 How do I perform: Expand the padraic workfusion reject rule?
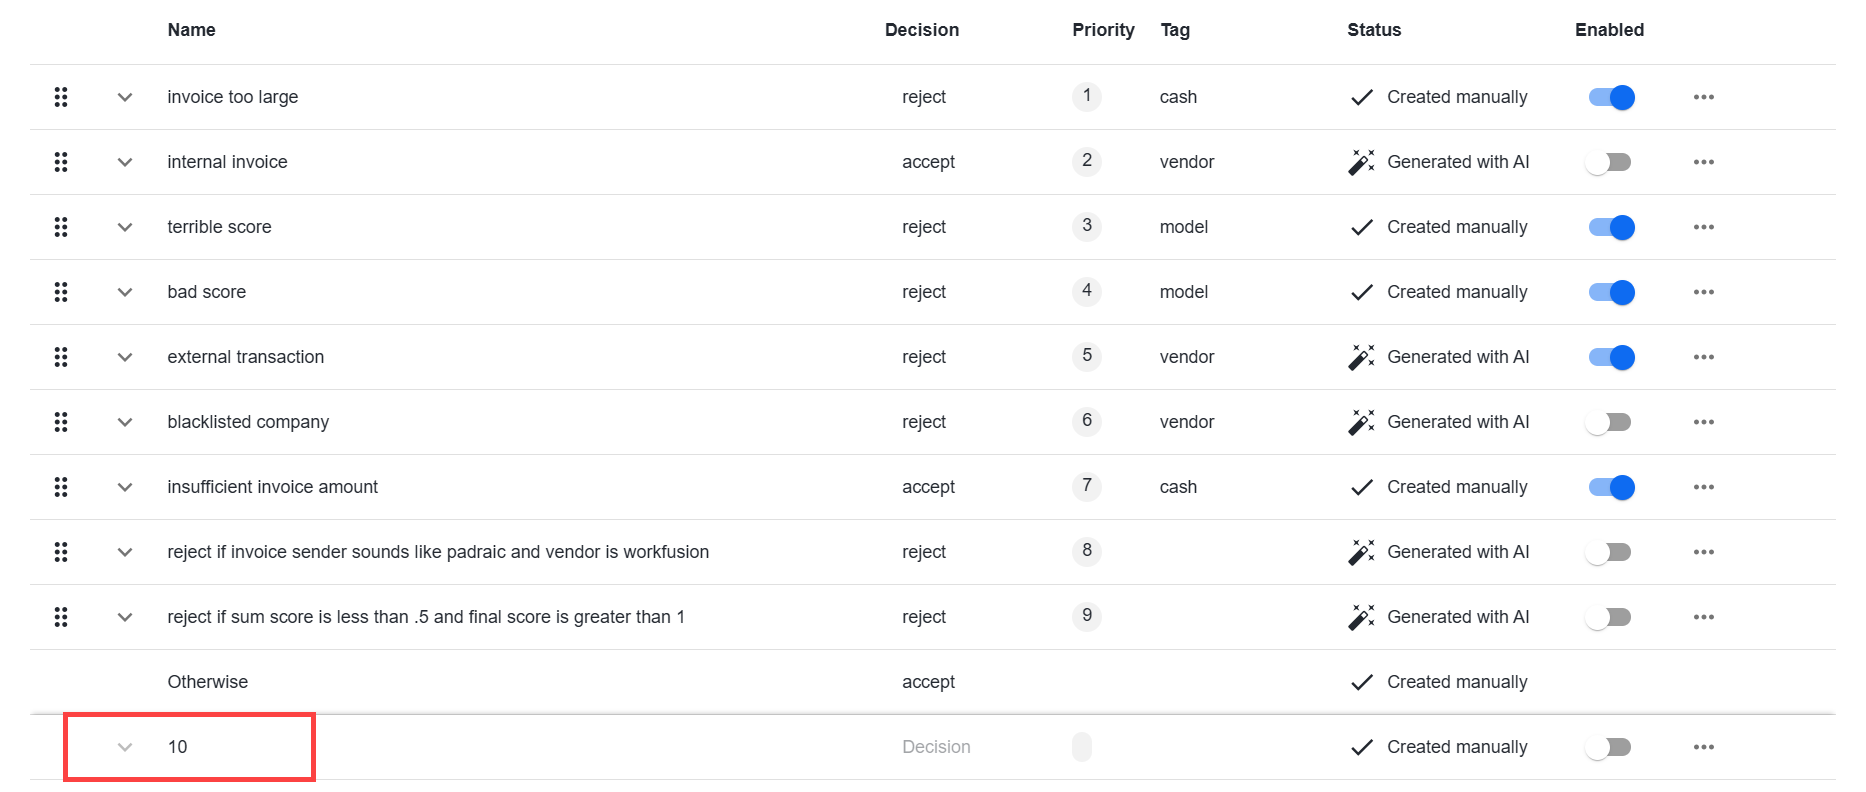(125, 552)
